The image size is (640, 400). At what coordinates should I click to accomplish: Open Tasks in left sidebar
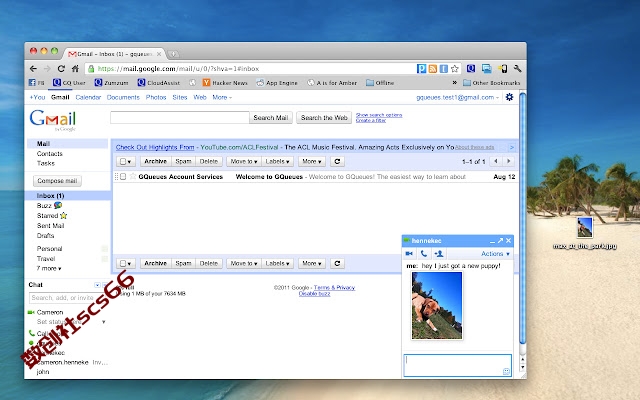(46, 163)
